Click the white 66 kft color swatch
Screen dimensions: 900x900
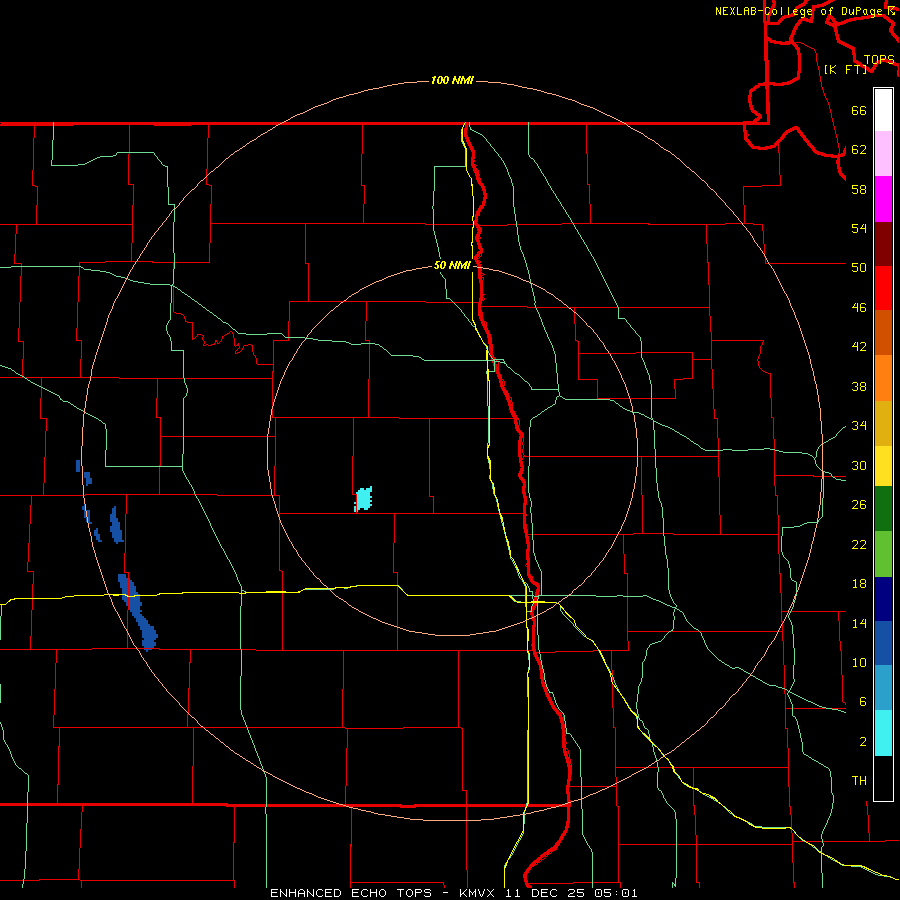tap(883, 110)
